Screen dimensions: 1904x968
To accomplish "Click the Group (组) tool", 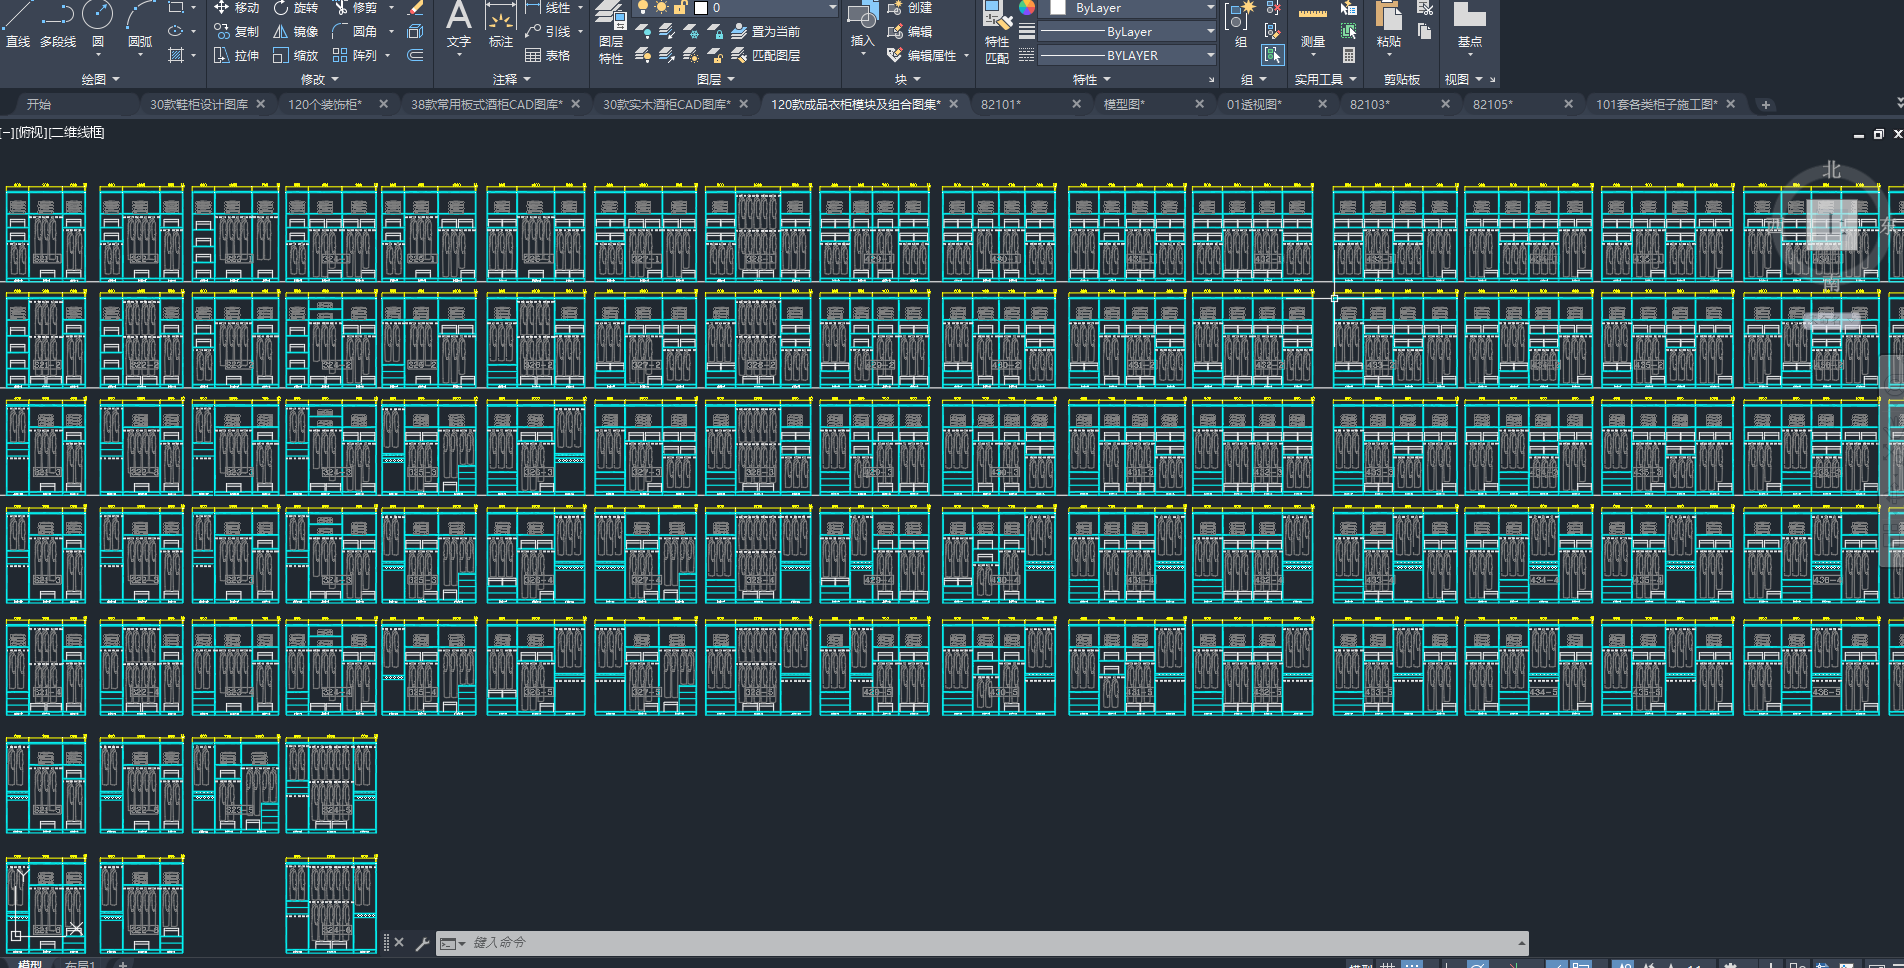I will click(1240, 24).
